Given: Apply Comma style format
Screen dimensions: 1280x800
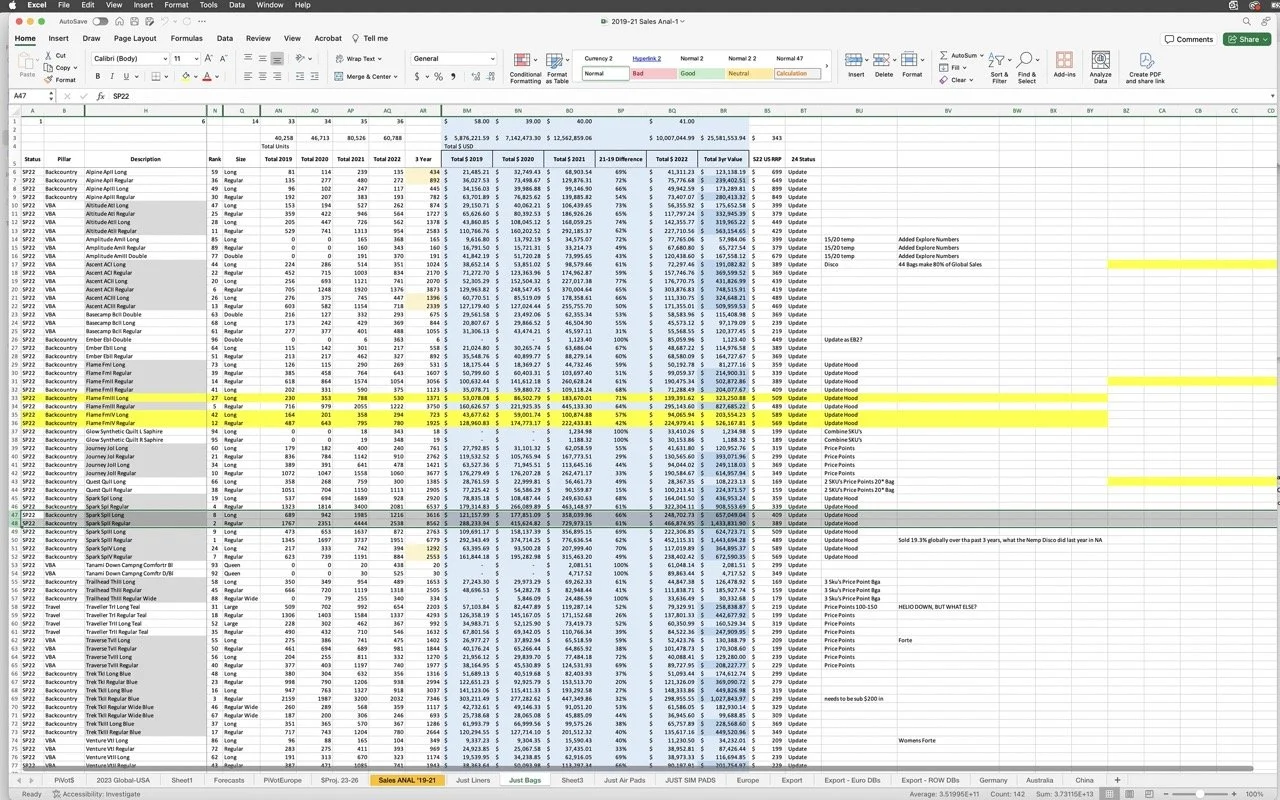Looking at the screenshot, I should [x=454, y=77].
